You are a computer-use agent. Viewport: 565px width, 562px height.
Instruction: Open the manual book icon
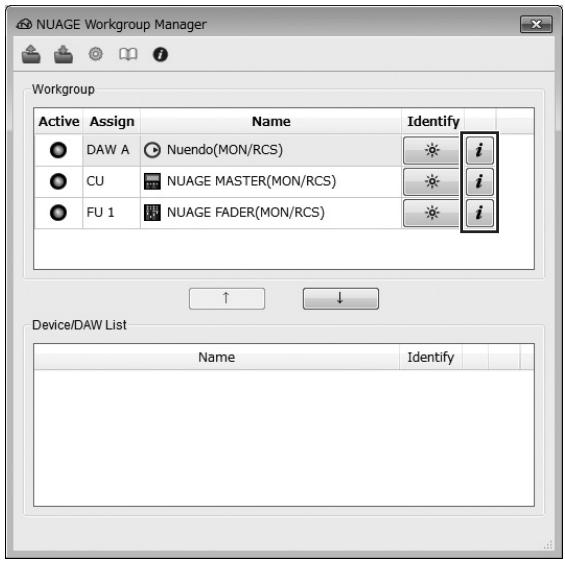pyautogui.click(x=128, y=54)
